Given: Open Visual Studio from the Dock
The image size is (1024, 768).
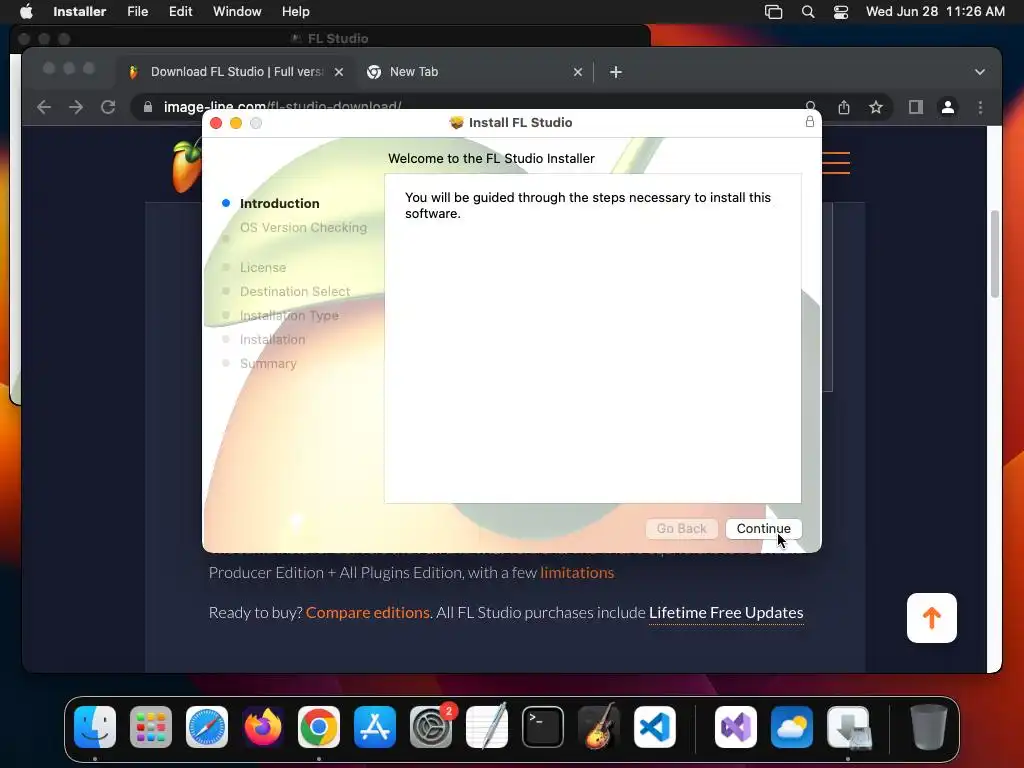Looking at the screenshot, I should (x=736, y=727).
